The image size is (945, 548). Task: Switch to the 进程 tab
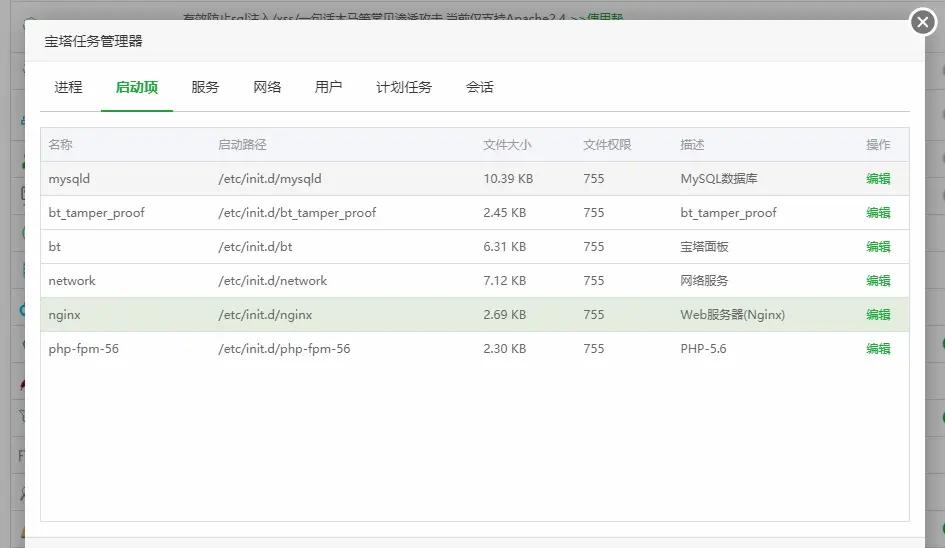68,87
